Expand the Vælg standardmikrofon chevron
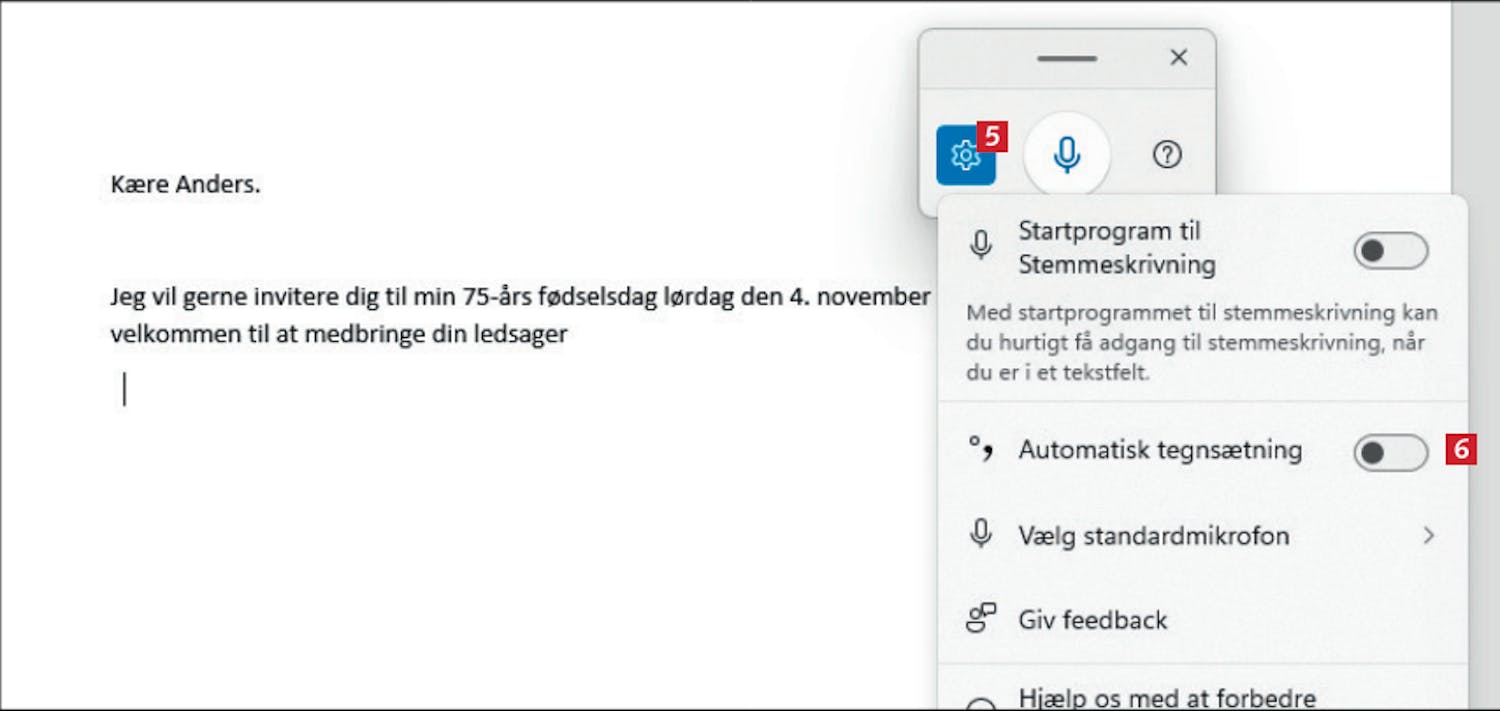This screenshot has width=1500, height=711. [x=1429, y=535]
